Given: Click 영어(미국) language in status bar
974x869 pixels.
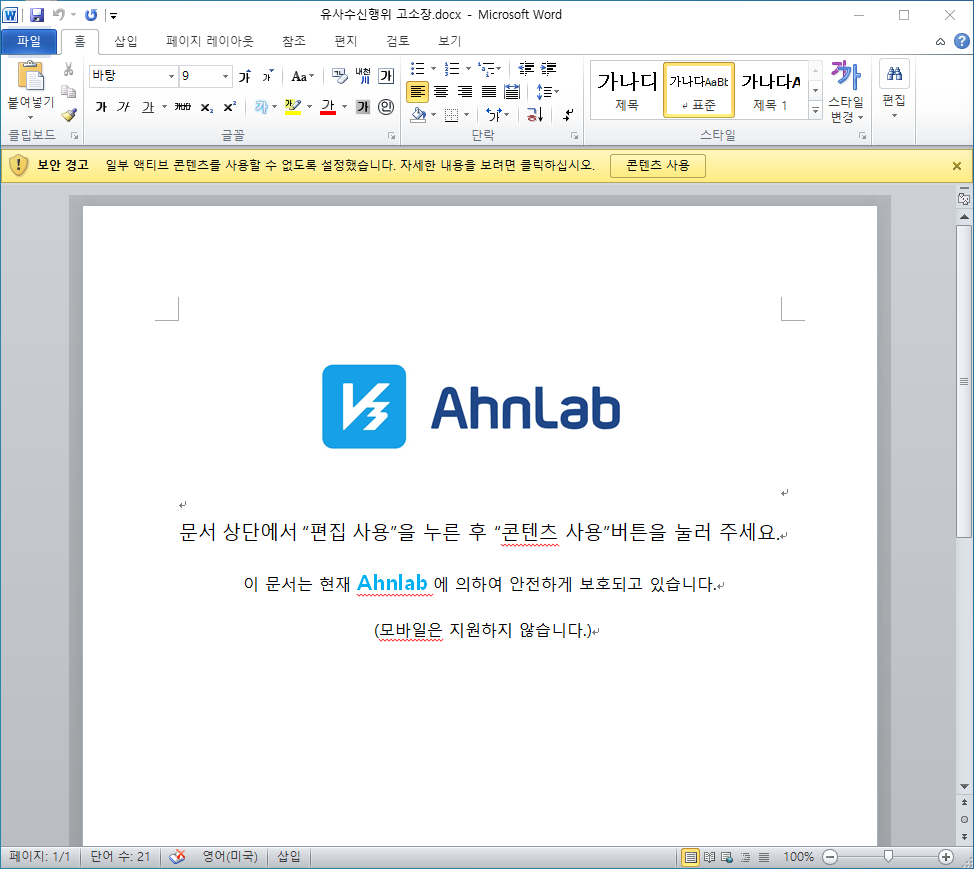Looking at the screenshot, I should [230, 857].
